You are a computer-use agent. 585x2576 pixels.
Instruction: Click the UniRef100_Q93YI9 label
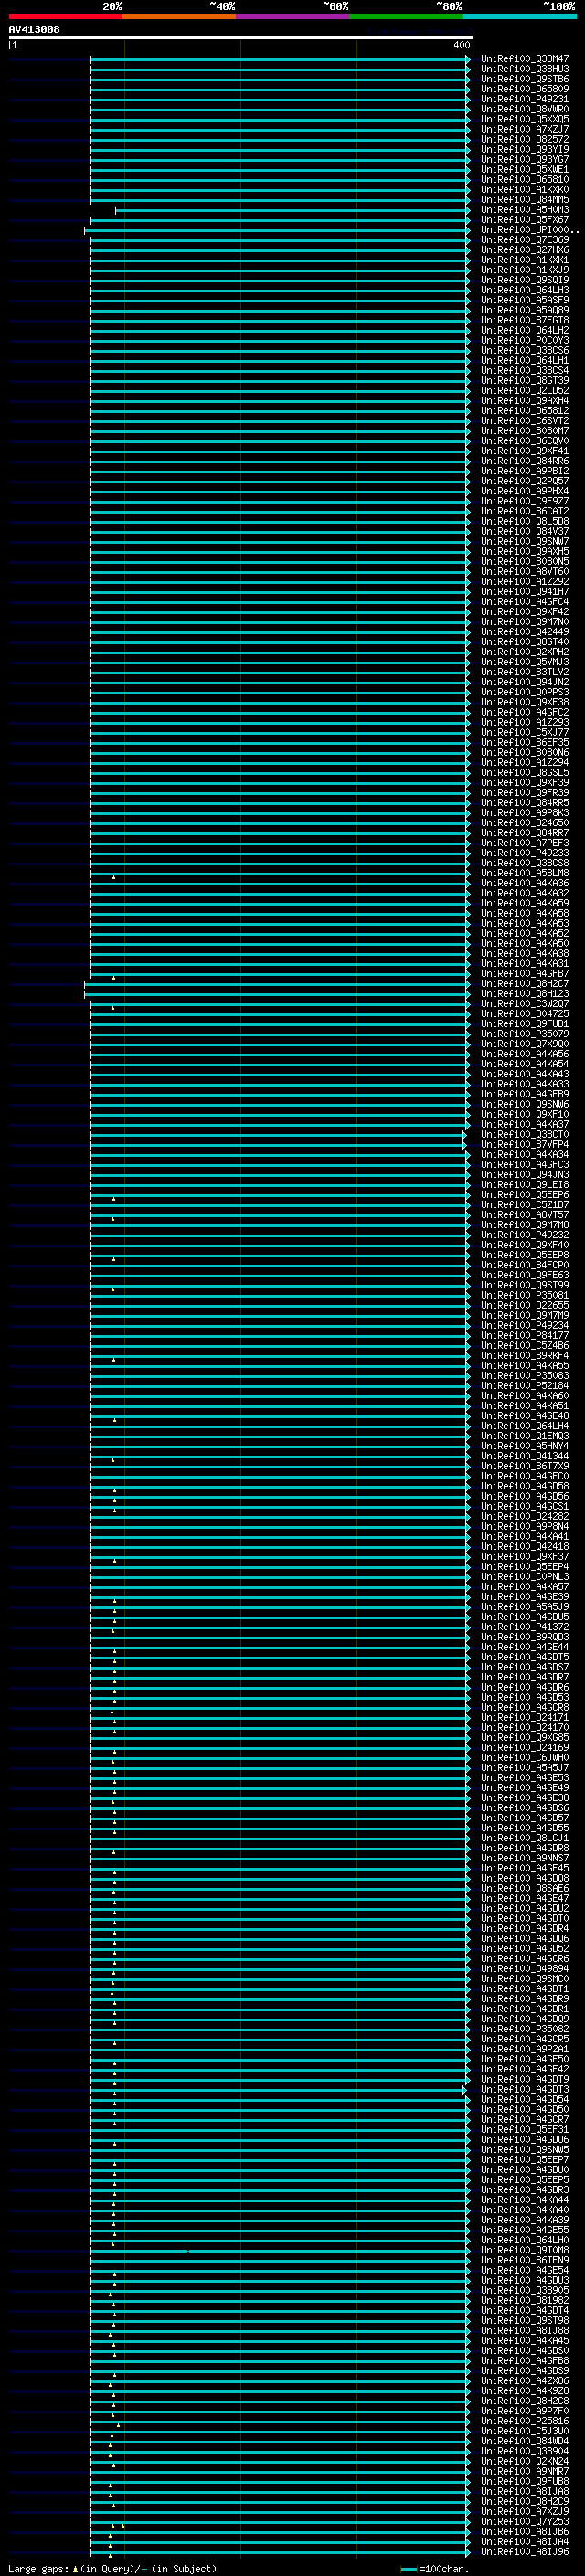[x=525, y=149]
